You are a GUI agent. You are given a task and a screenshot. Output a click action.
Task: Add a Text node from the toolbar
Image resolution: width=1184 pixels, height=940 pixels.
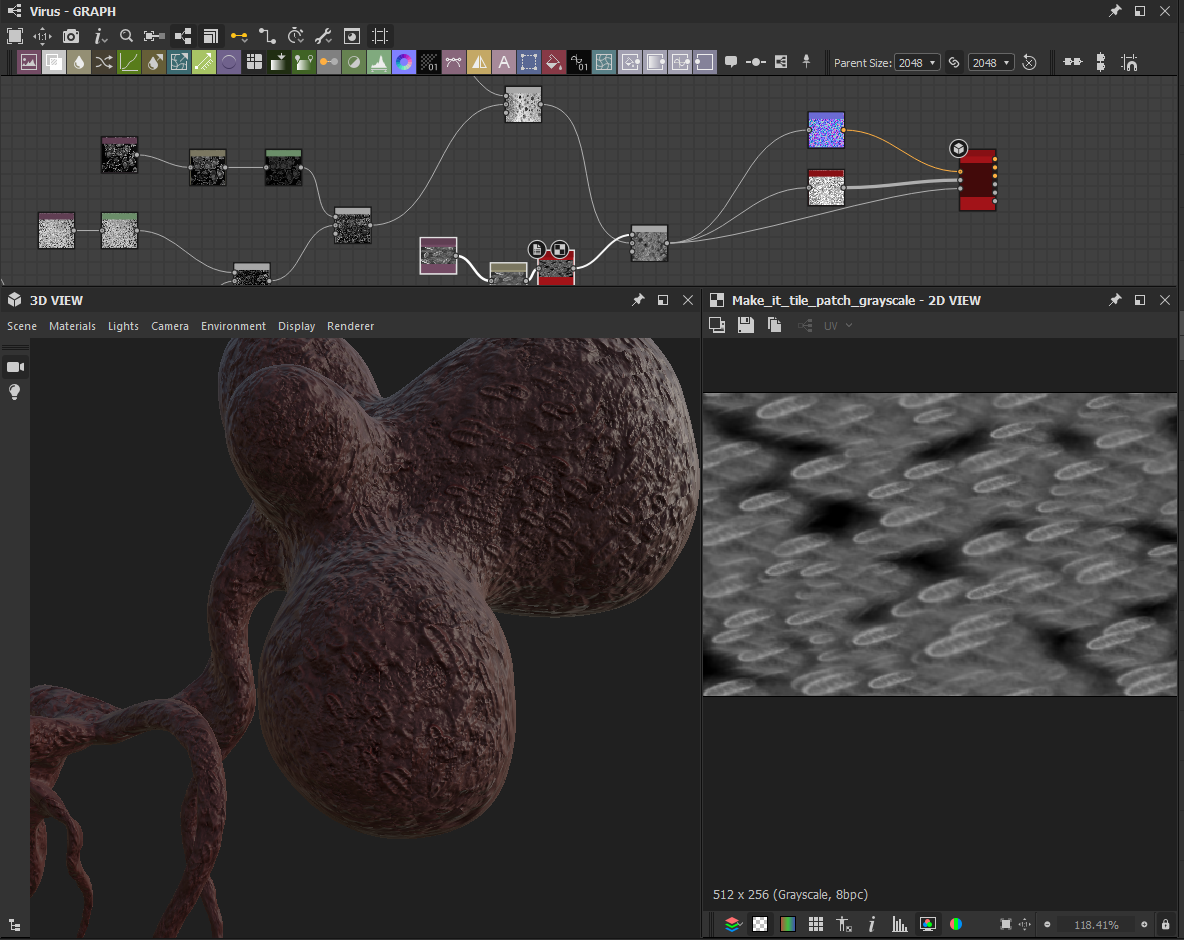pyautogui.click(x=504, y=62)
